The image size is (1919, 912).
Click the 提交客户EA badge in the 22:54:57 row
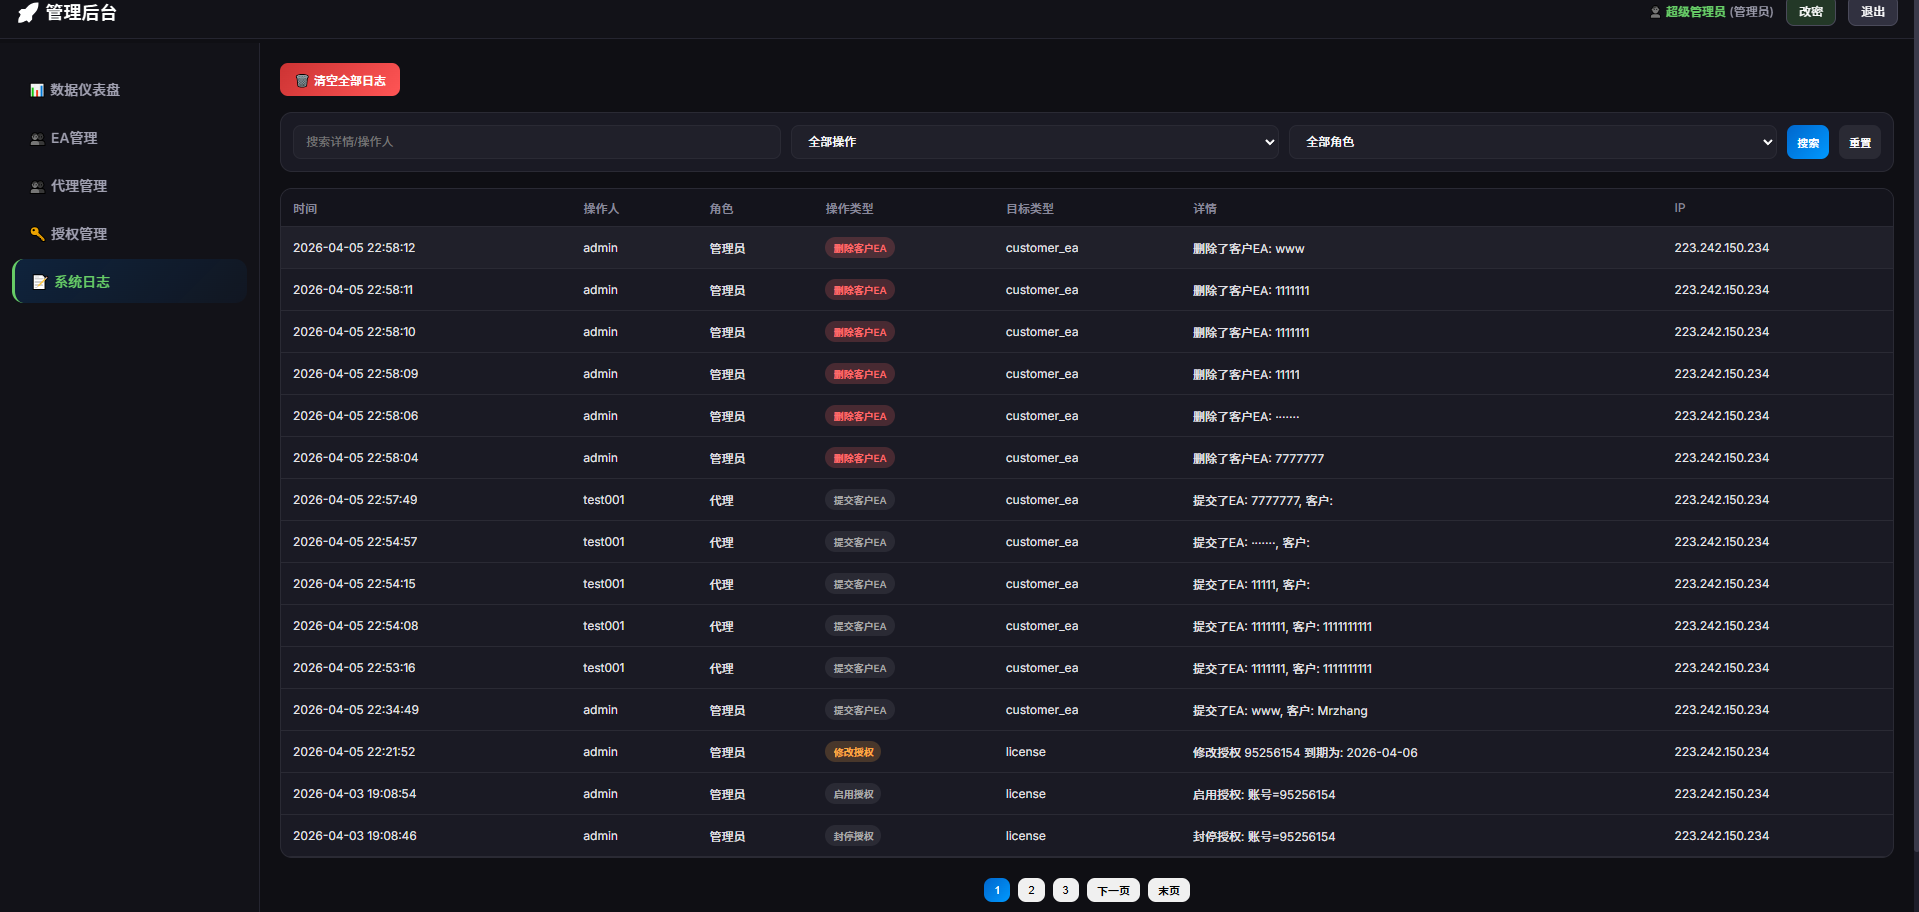[860, 542]
